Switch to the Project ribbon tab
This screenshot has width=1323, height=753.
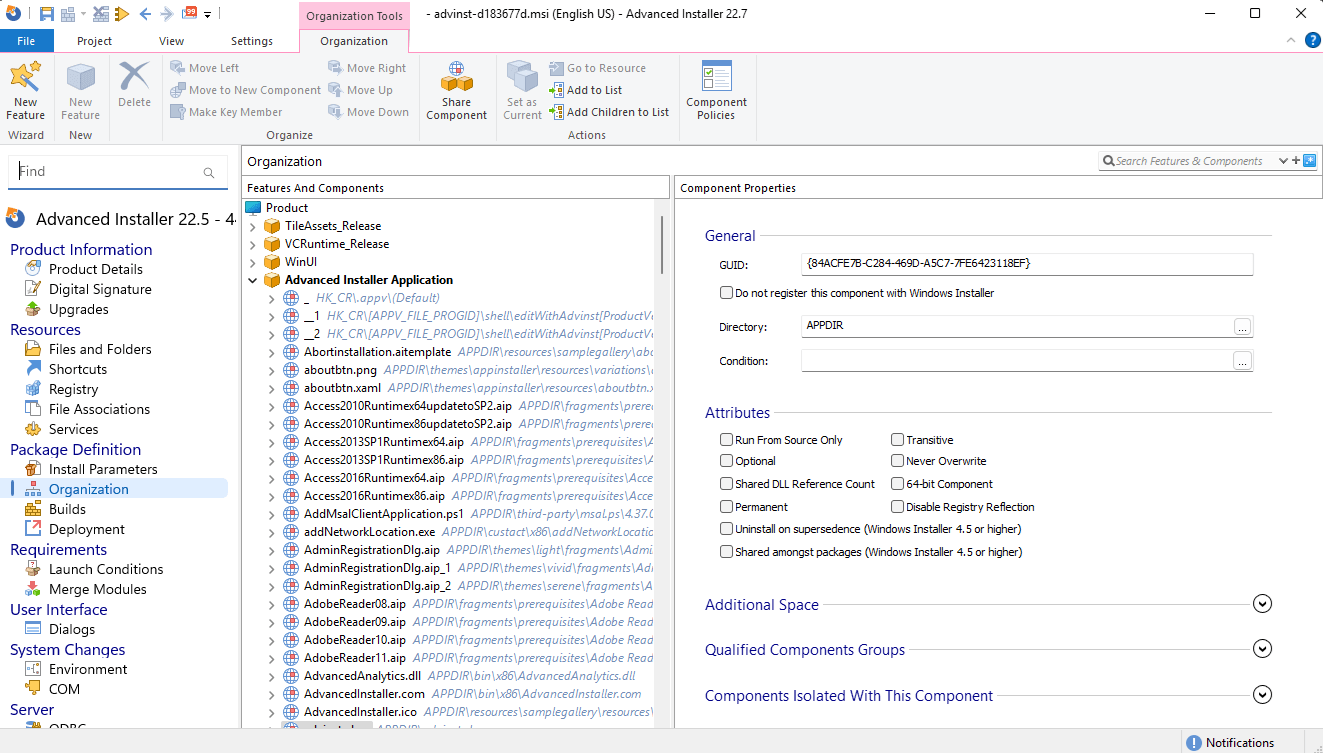(x=94, y=41)
